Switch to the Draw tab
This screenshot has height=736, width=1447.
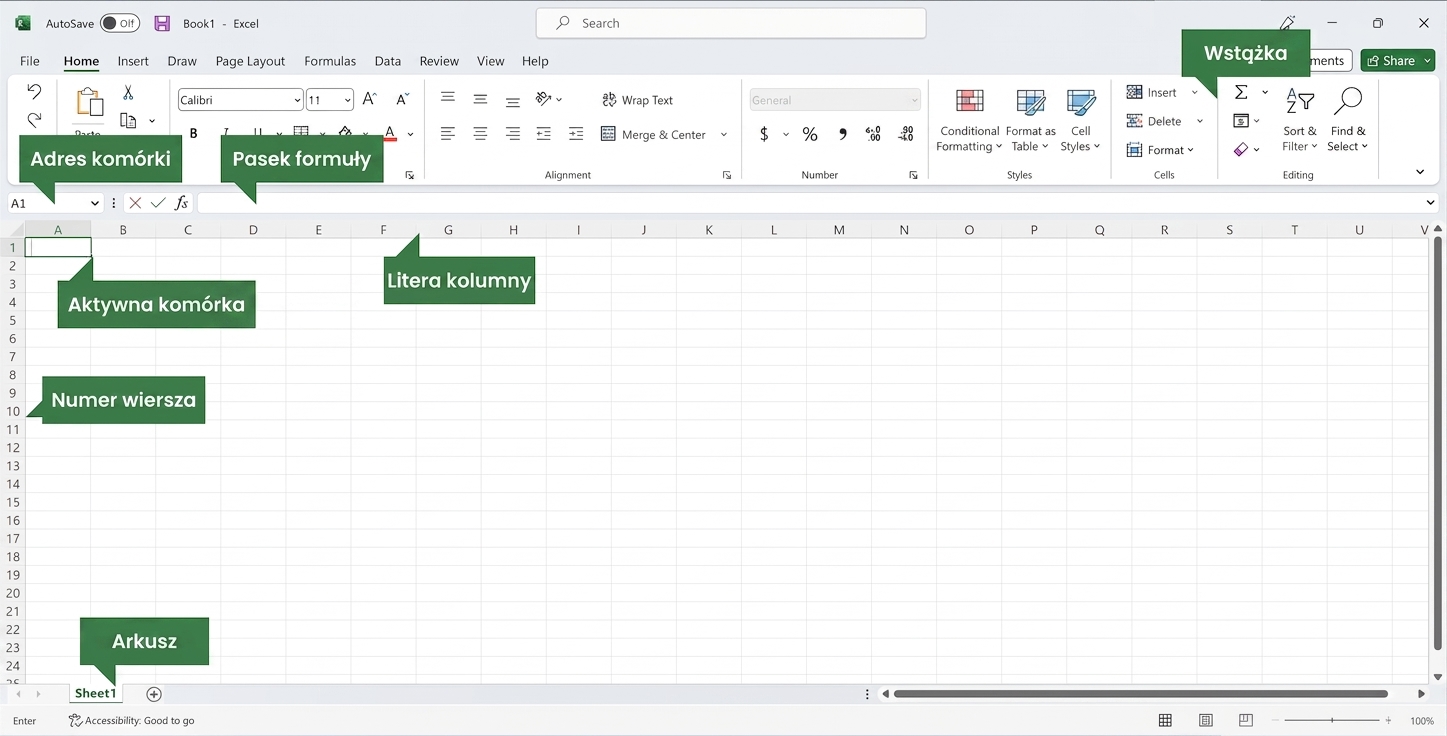(x=182, y=61)
